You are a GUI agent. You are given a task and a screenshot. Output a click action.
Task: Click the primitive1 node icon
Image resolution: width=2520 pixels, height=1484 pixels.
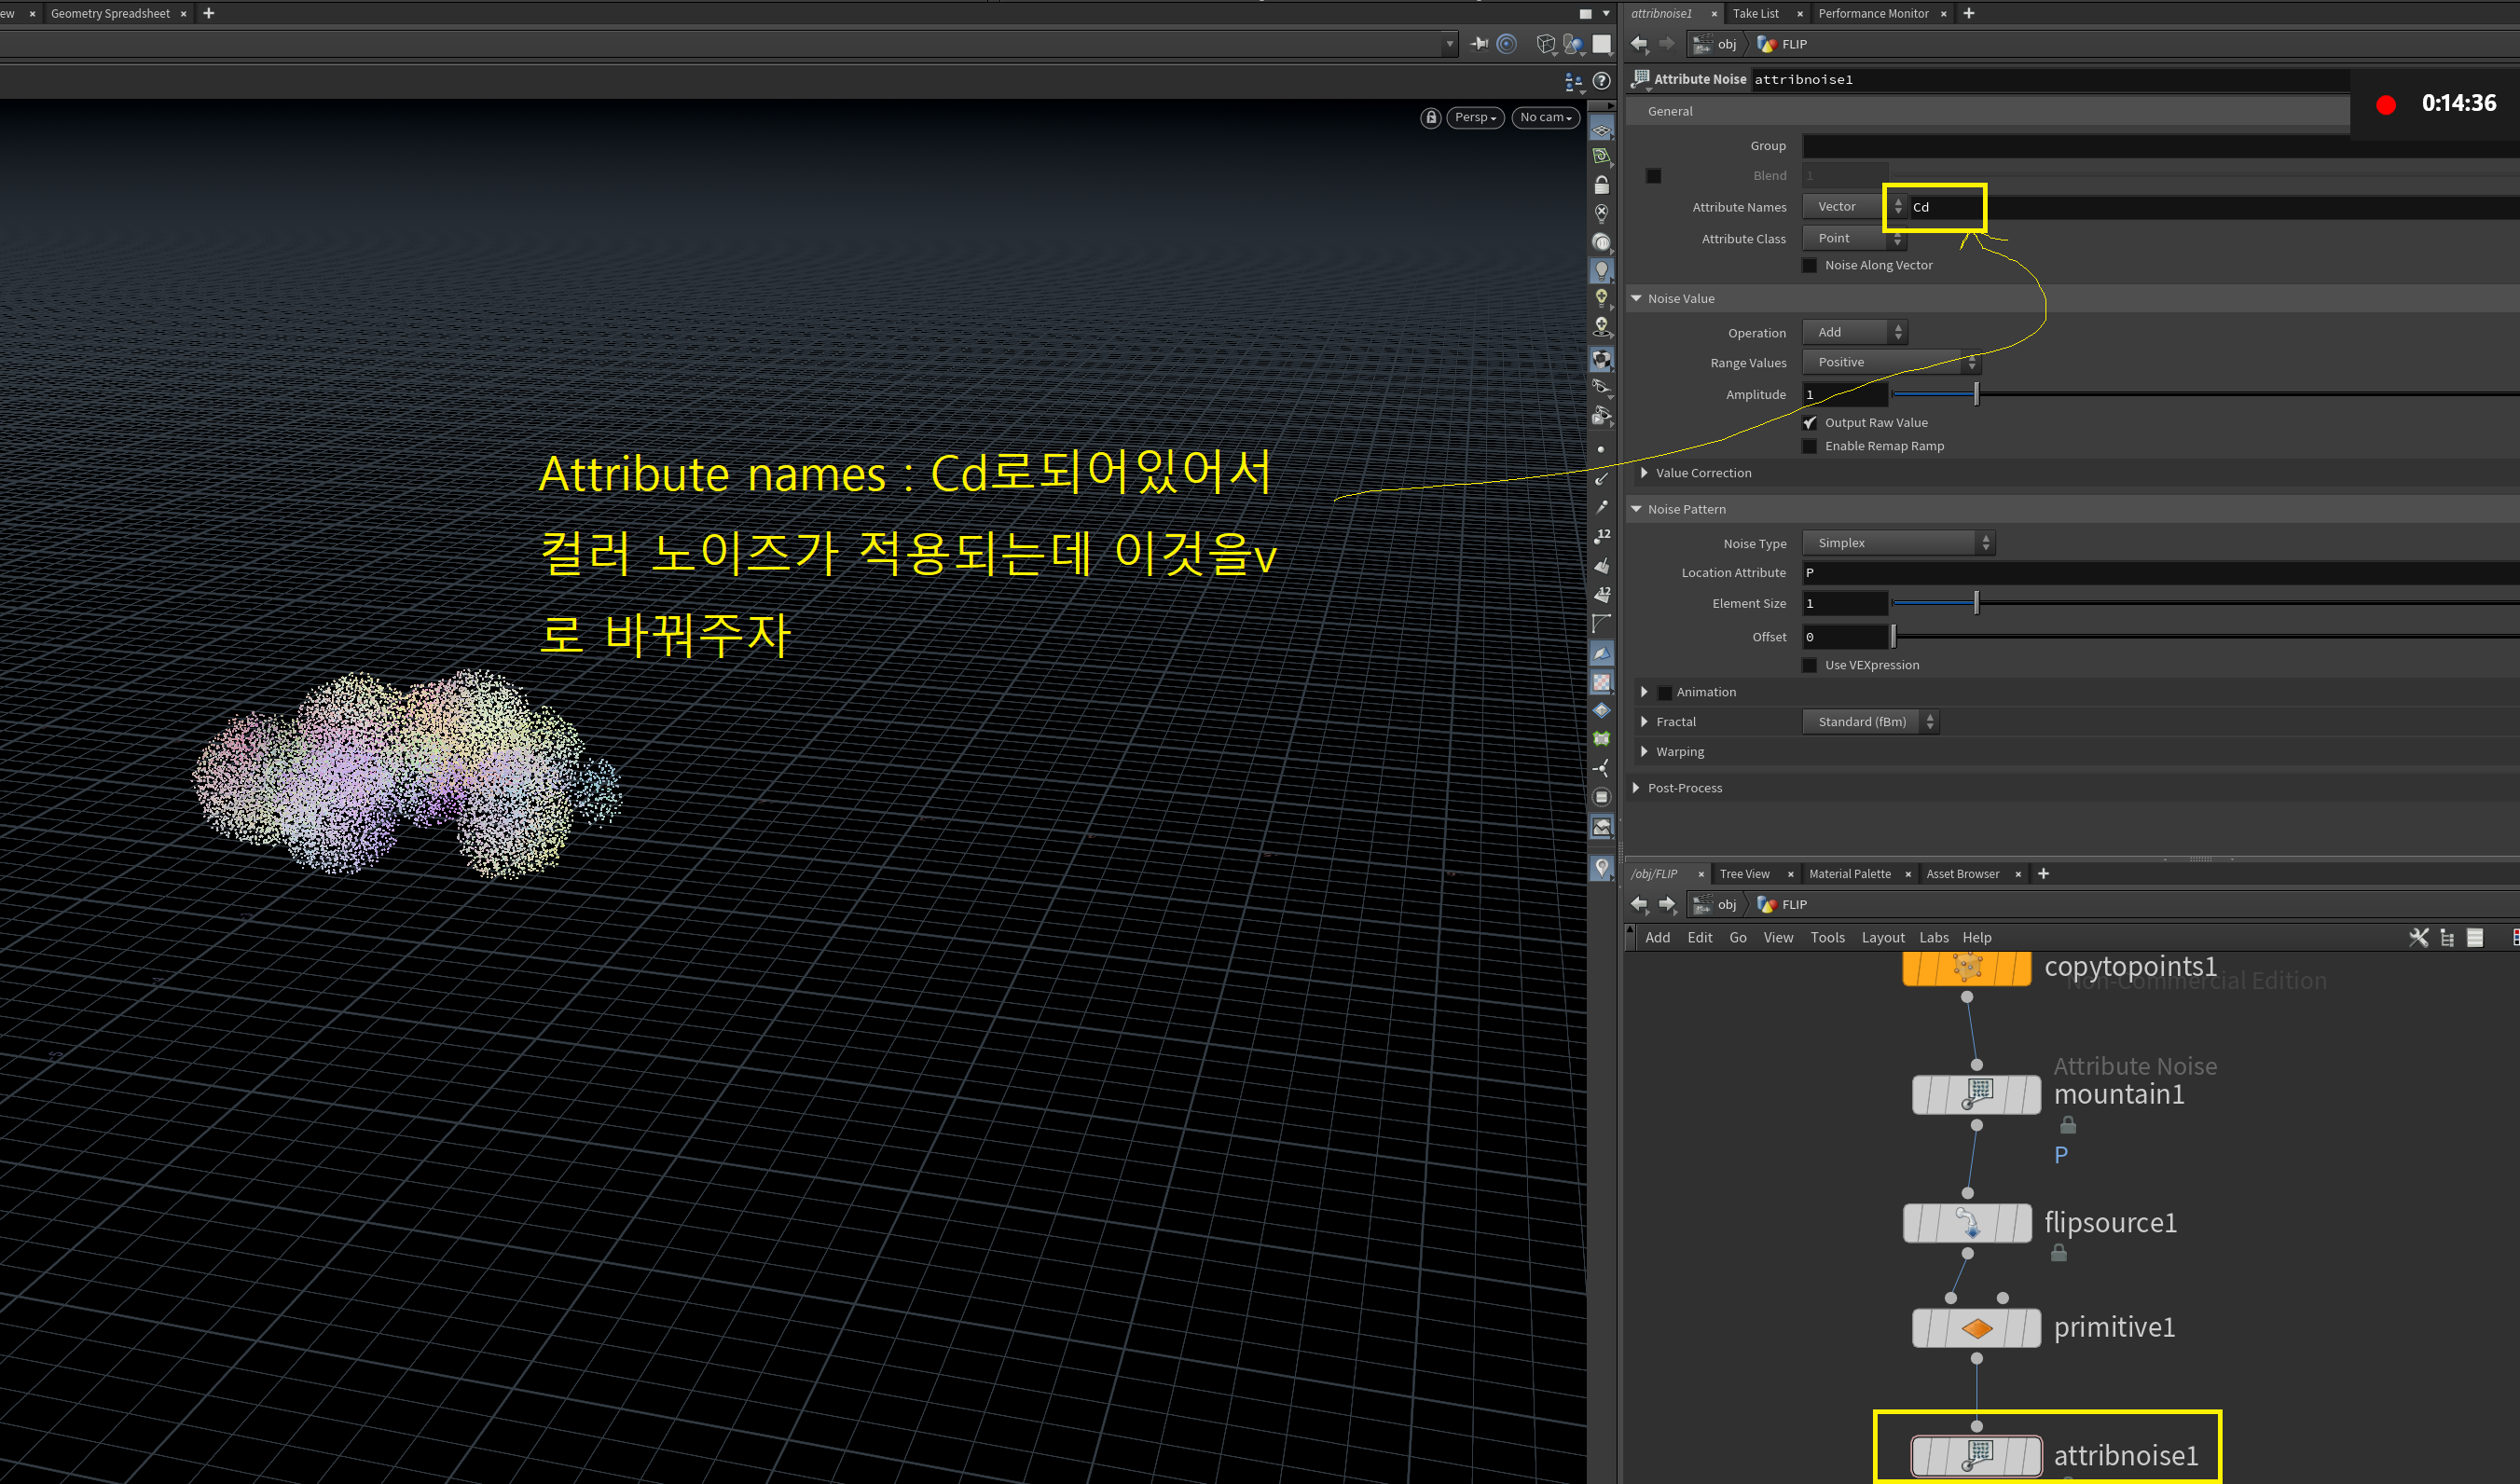[1976, 1328]
